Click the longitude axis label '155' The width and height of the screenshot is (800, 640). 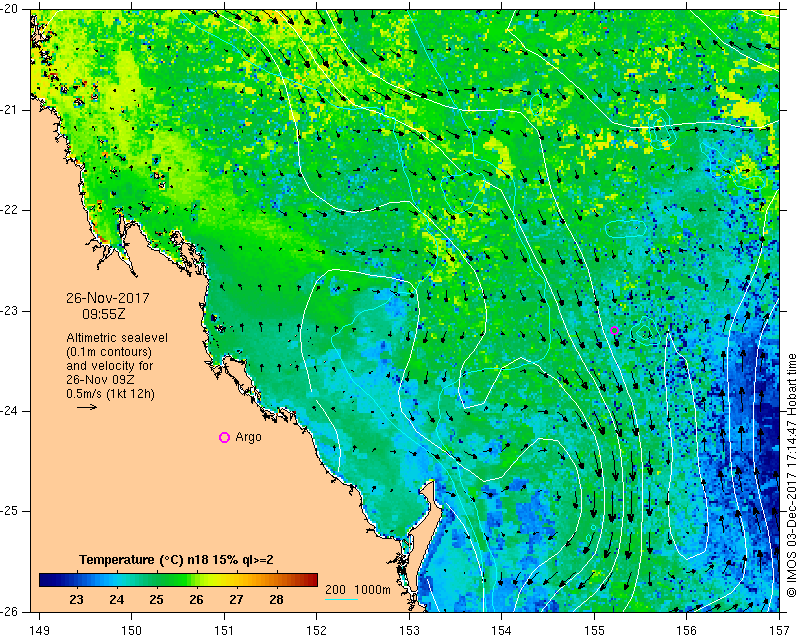point(594,631)
